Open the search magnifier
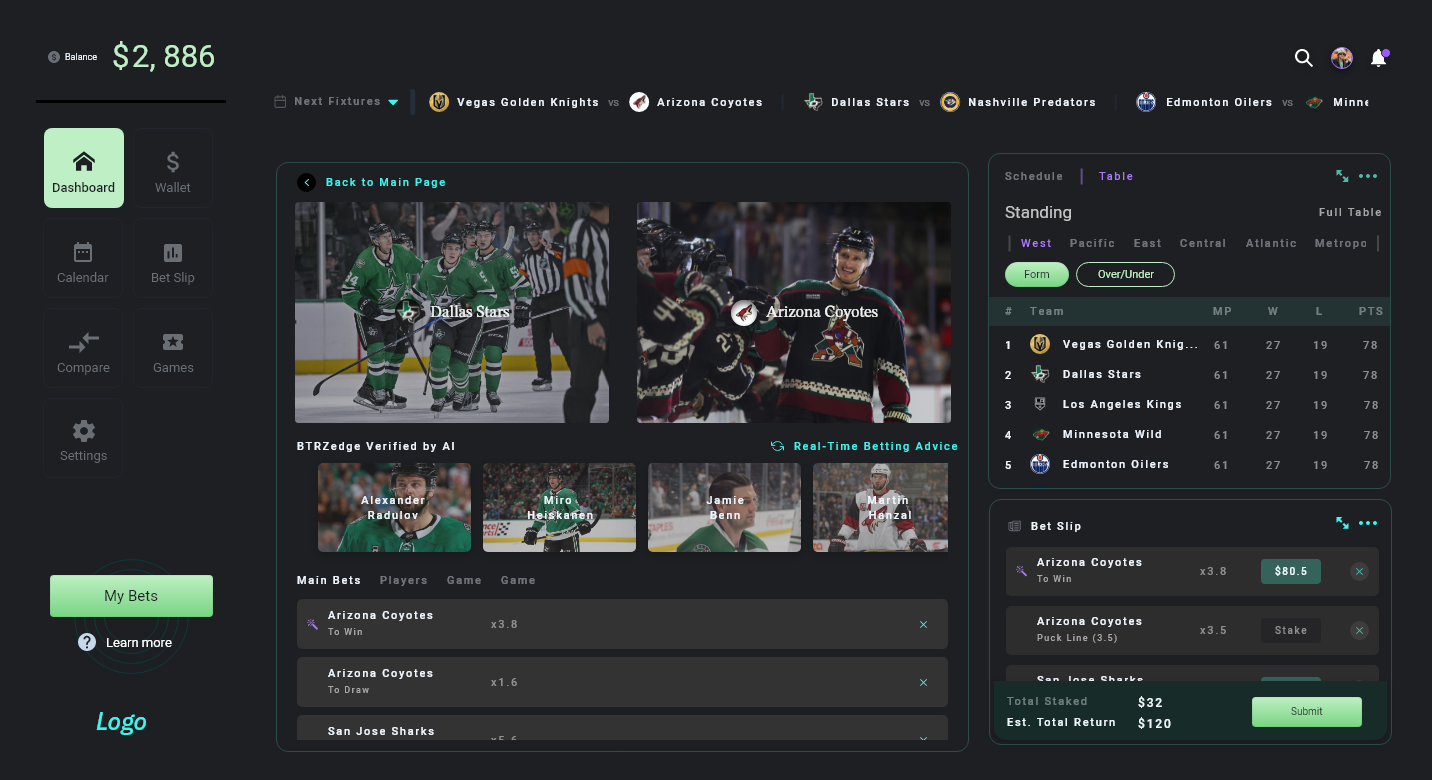Image resolution: width=1432 pixels, height=780 pixels. click(x=1304, y=58)
